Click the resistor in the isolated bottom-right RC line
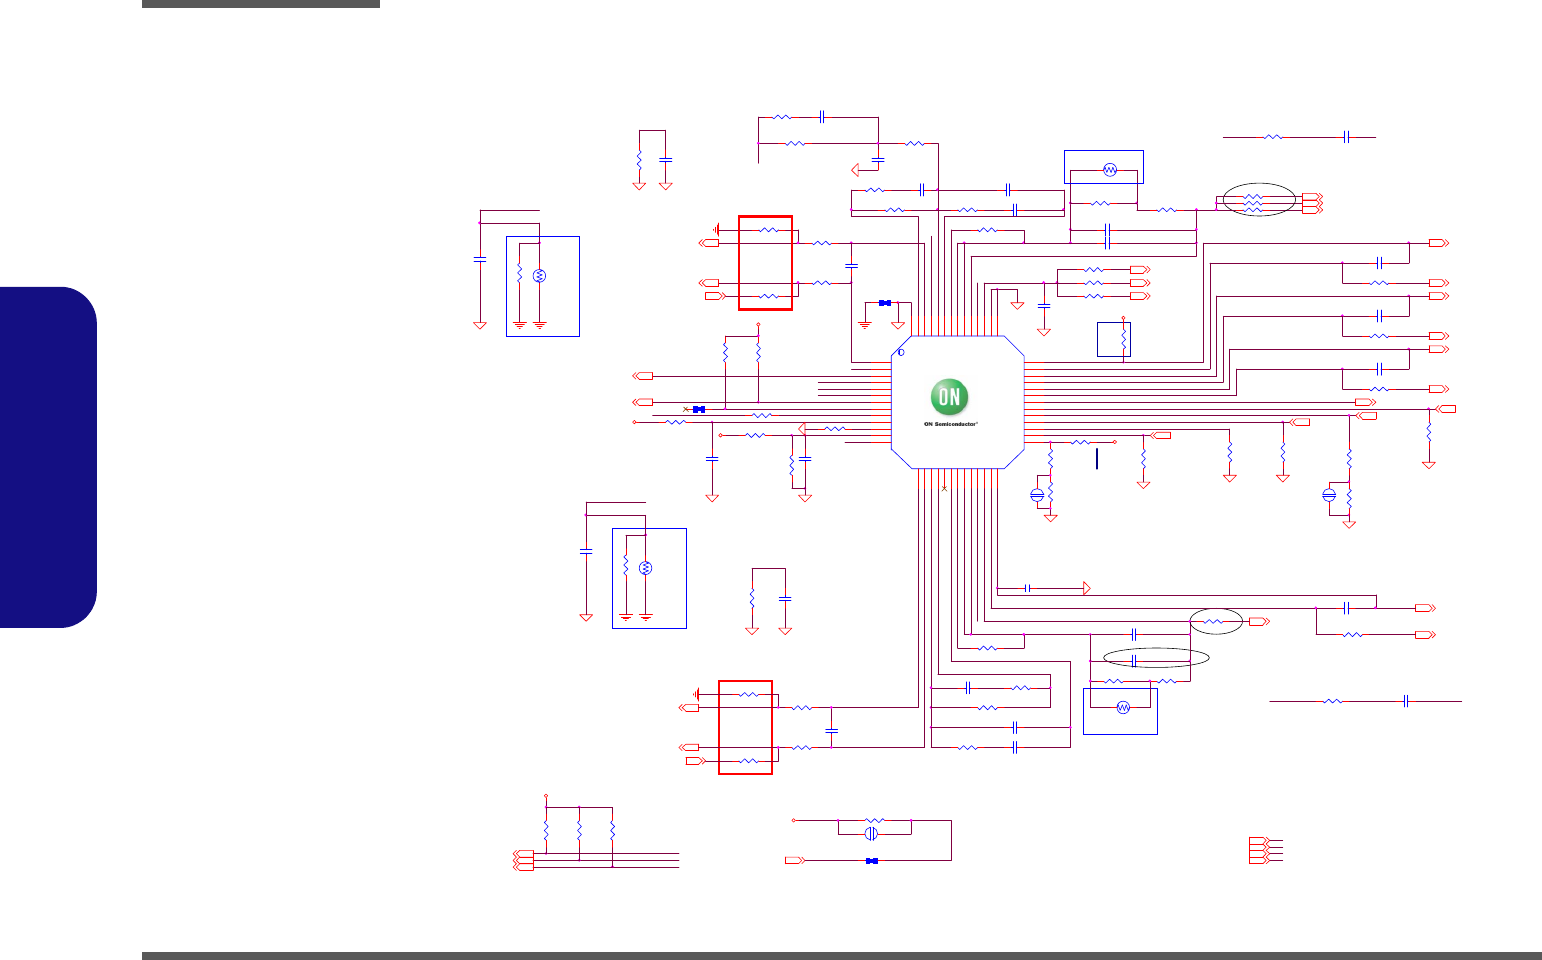Screen dimensions: 1542x960 pos(1332,702)
